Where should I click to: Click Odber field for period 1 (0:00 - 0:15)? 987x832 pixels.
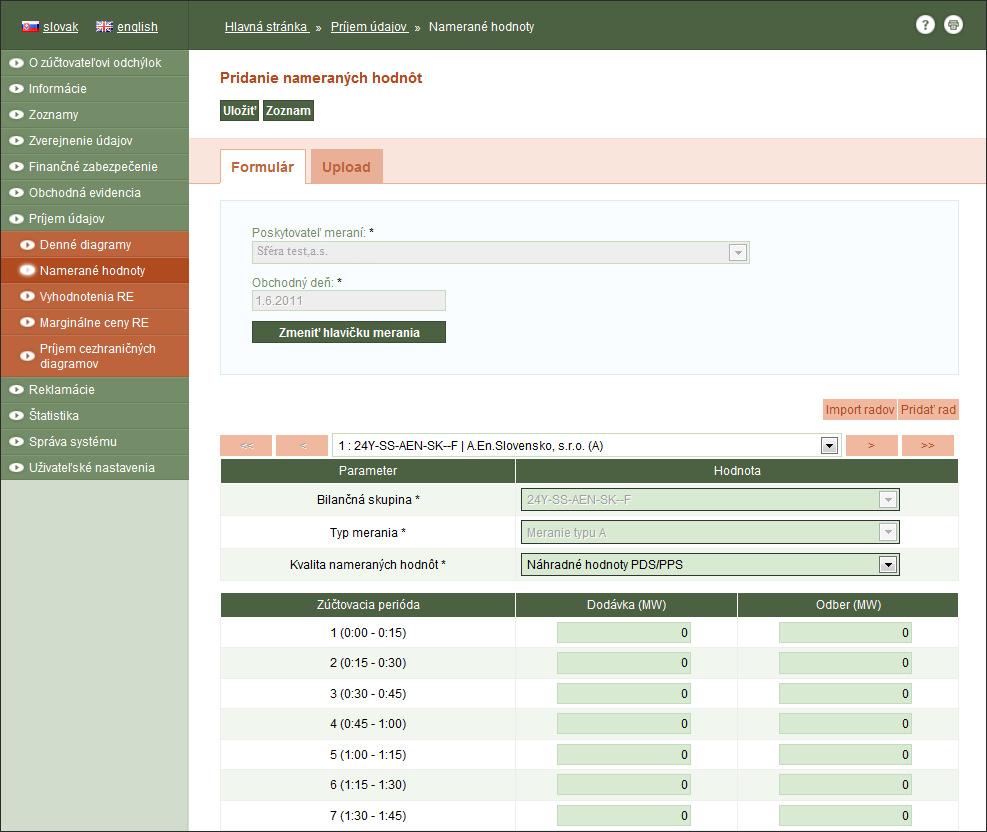(x=845, y=632)
